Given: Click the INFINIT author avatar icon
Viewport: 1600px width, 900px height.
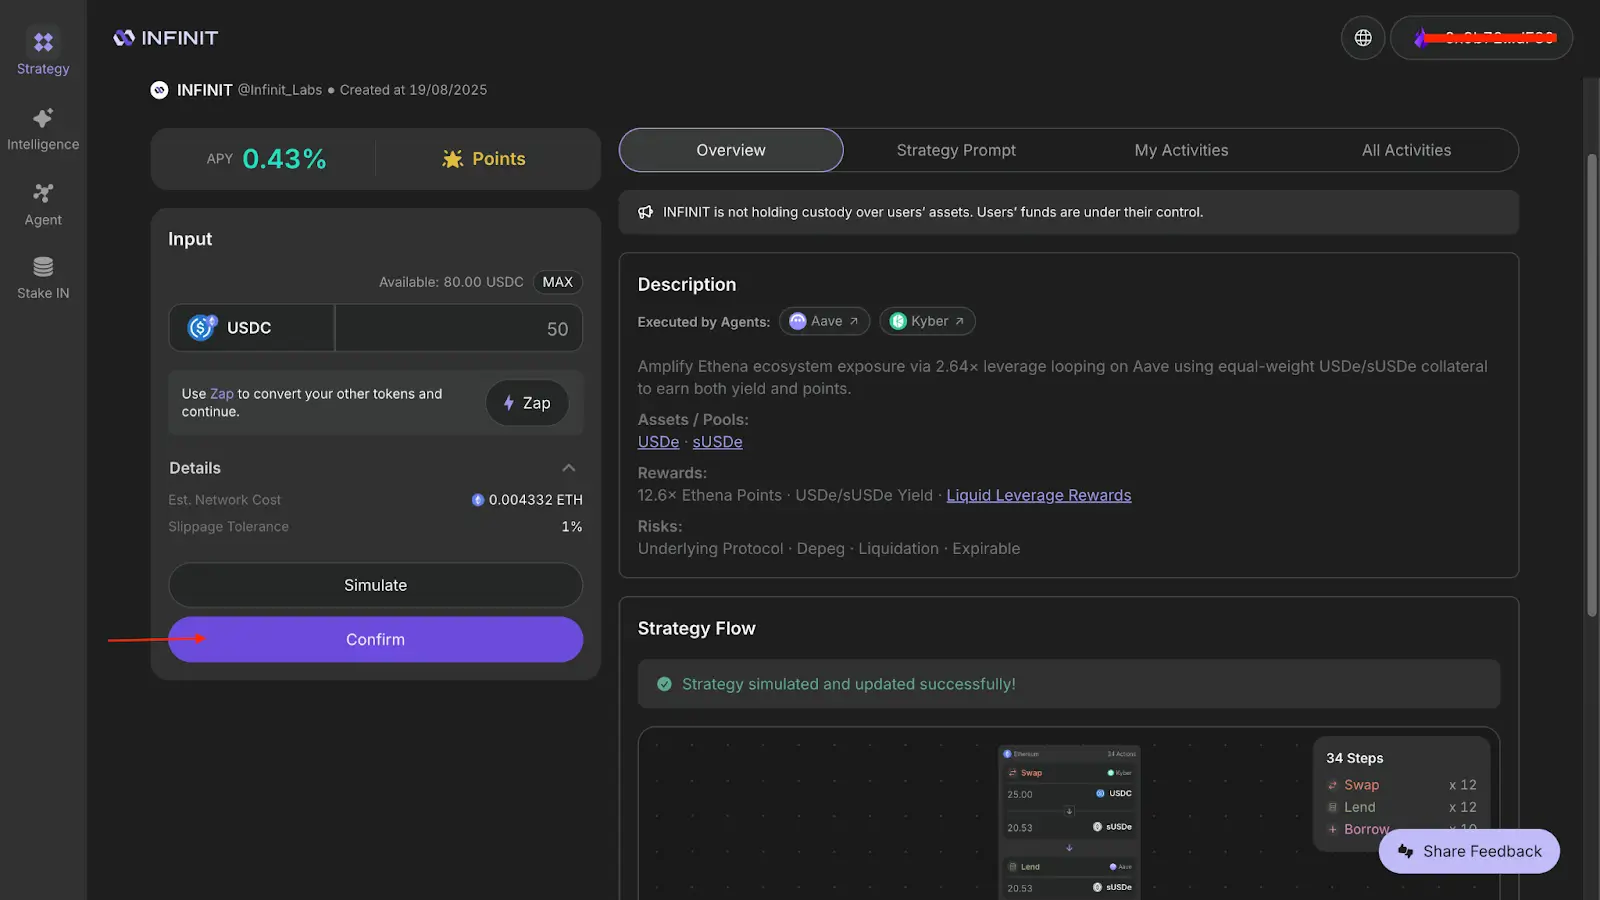Looking at the screenshot, I should 159,90.
